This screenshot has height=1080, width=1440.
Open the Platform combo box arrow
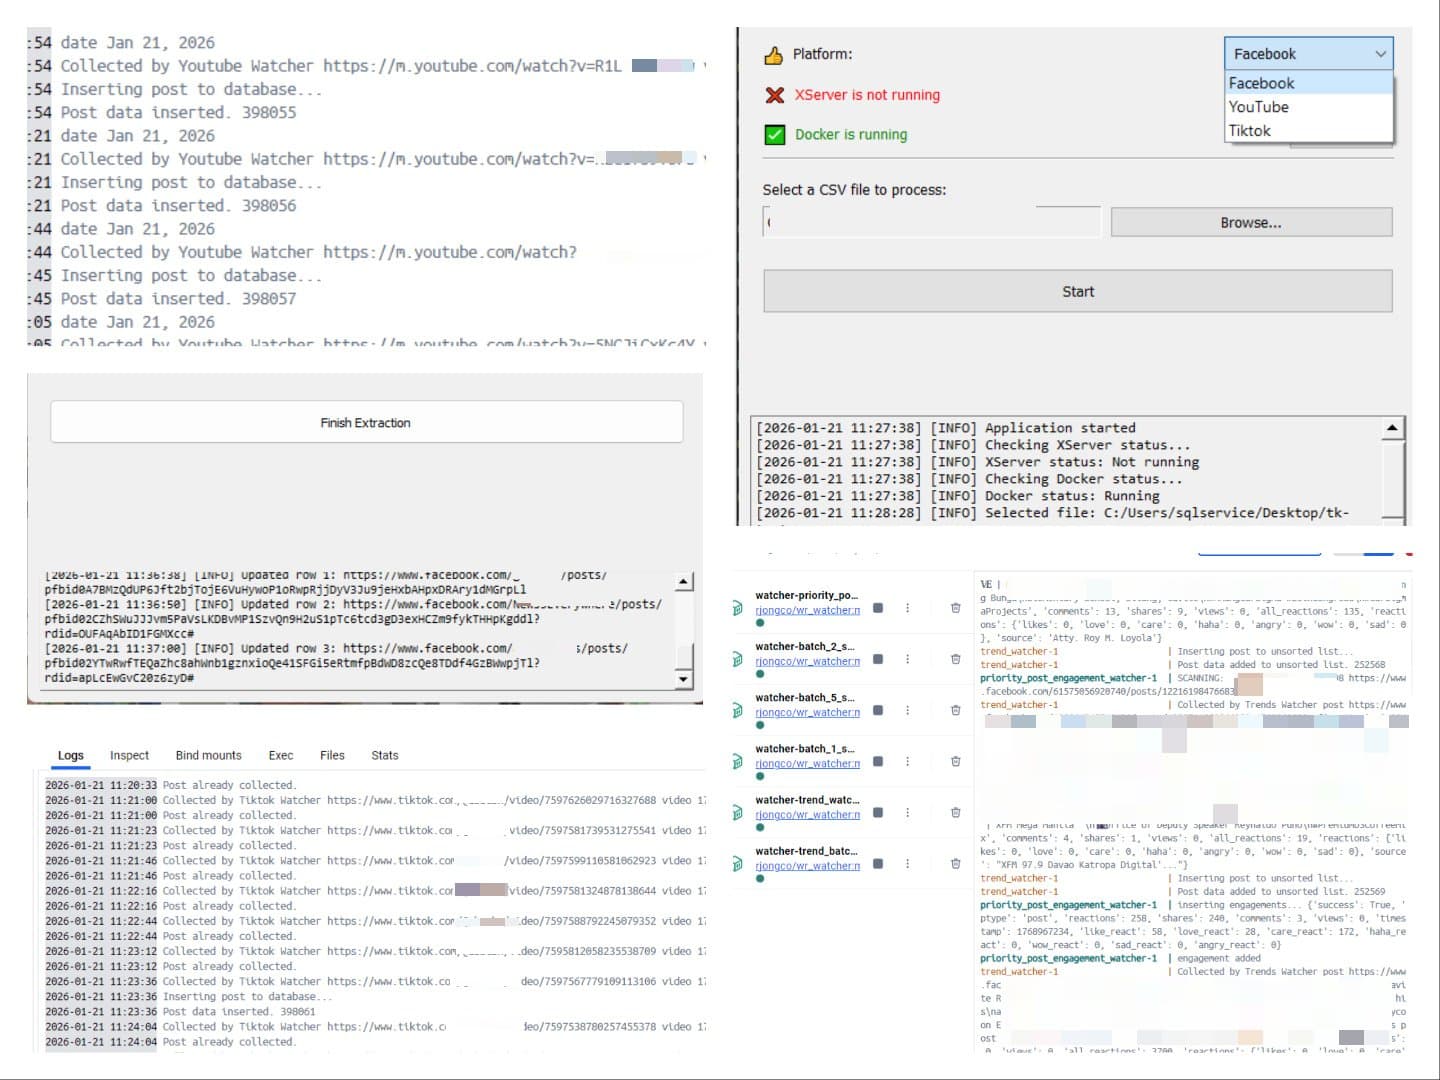click(x=1380, y=54)
